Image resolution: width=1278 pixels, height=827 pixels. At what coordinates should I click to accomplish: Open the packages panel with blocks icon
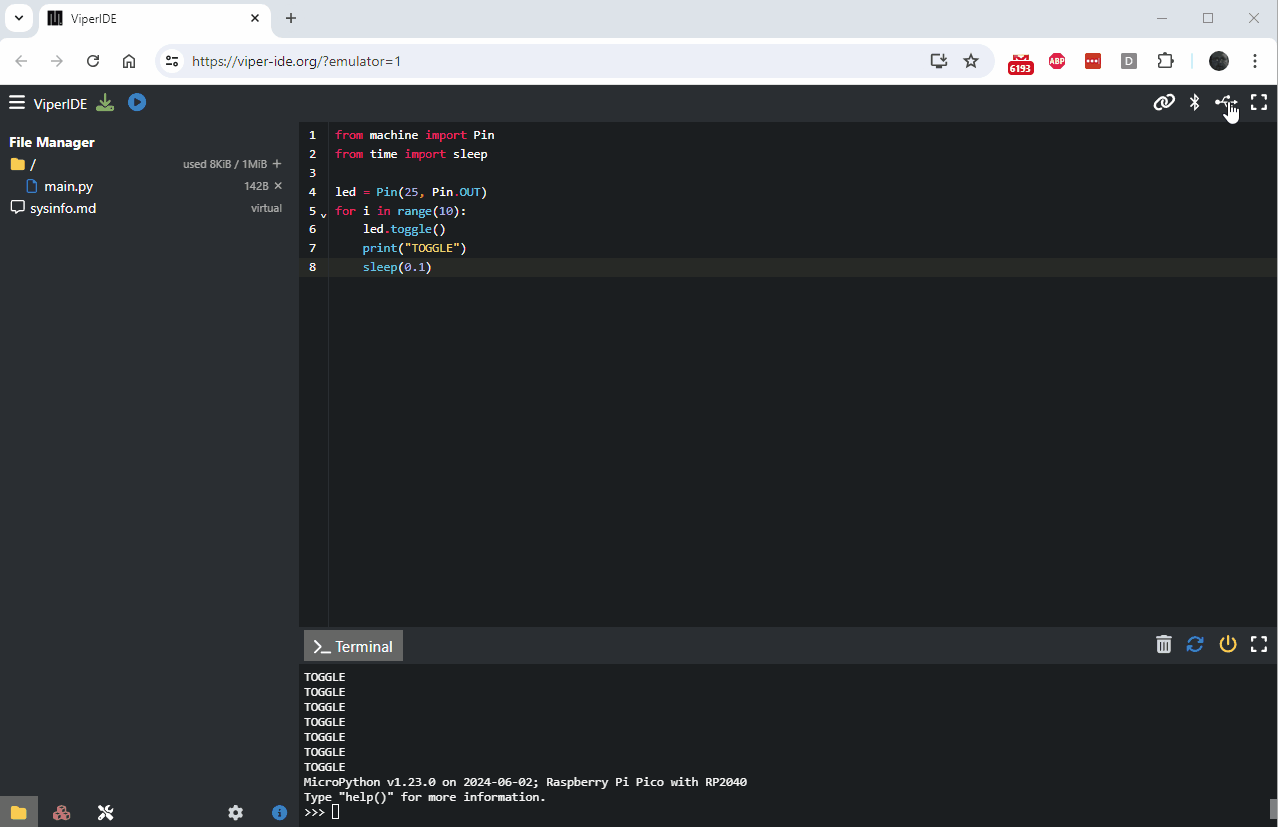61,812
